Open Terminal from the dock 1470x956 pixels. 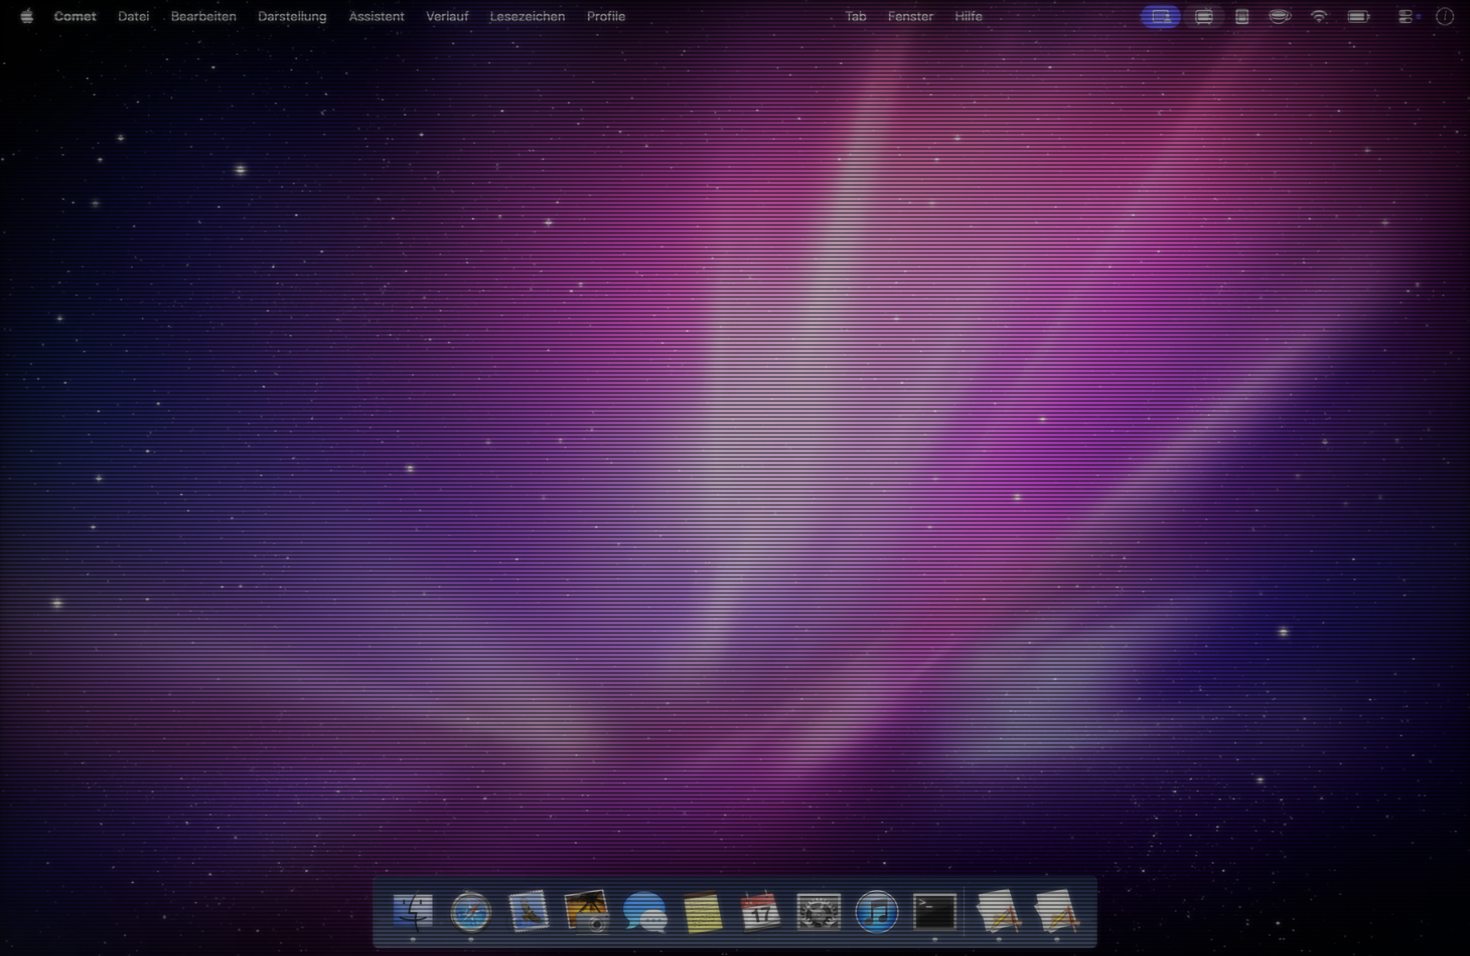pos(935,912)
